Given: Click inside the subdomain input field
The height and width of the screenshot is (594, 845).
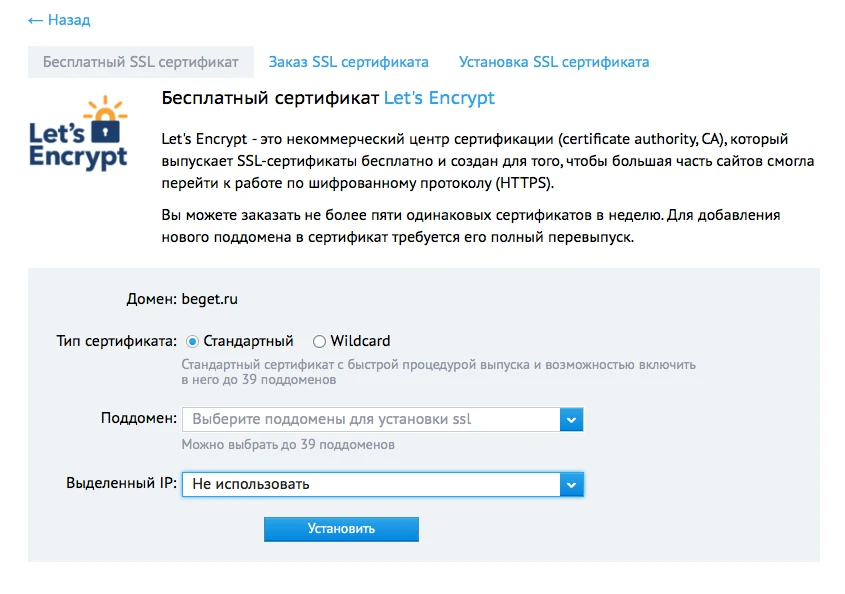Looking at the screenshot, I should click(350, 420).
